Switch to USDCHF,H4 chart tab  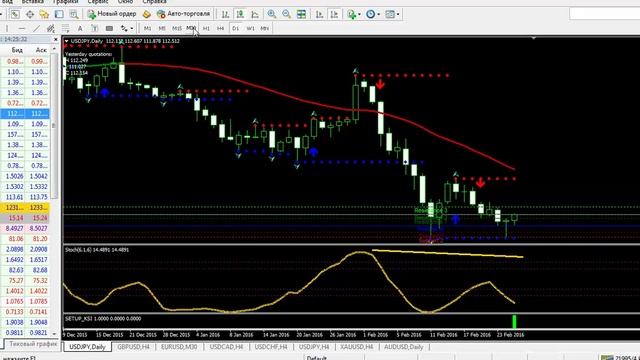click(x=271, y=347)
